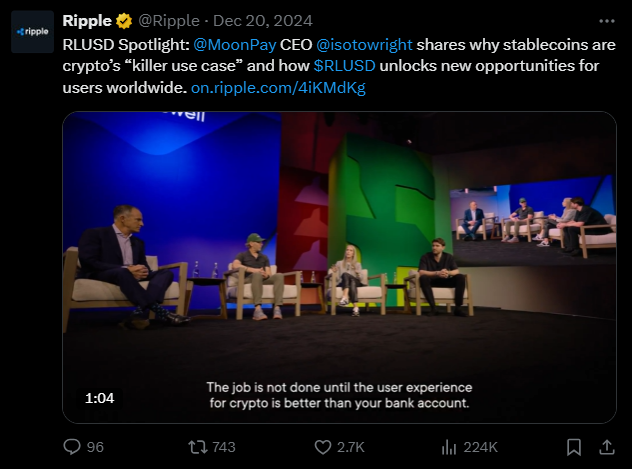Open the Ripple display name link
The width and height of the screenshot is (632, 469).
click(x=87, y=21)
